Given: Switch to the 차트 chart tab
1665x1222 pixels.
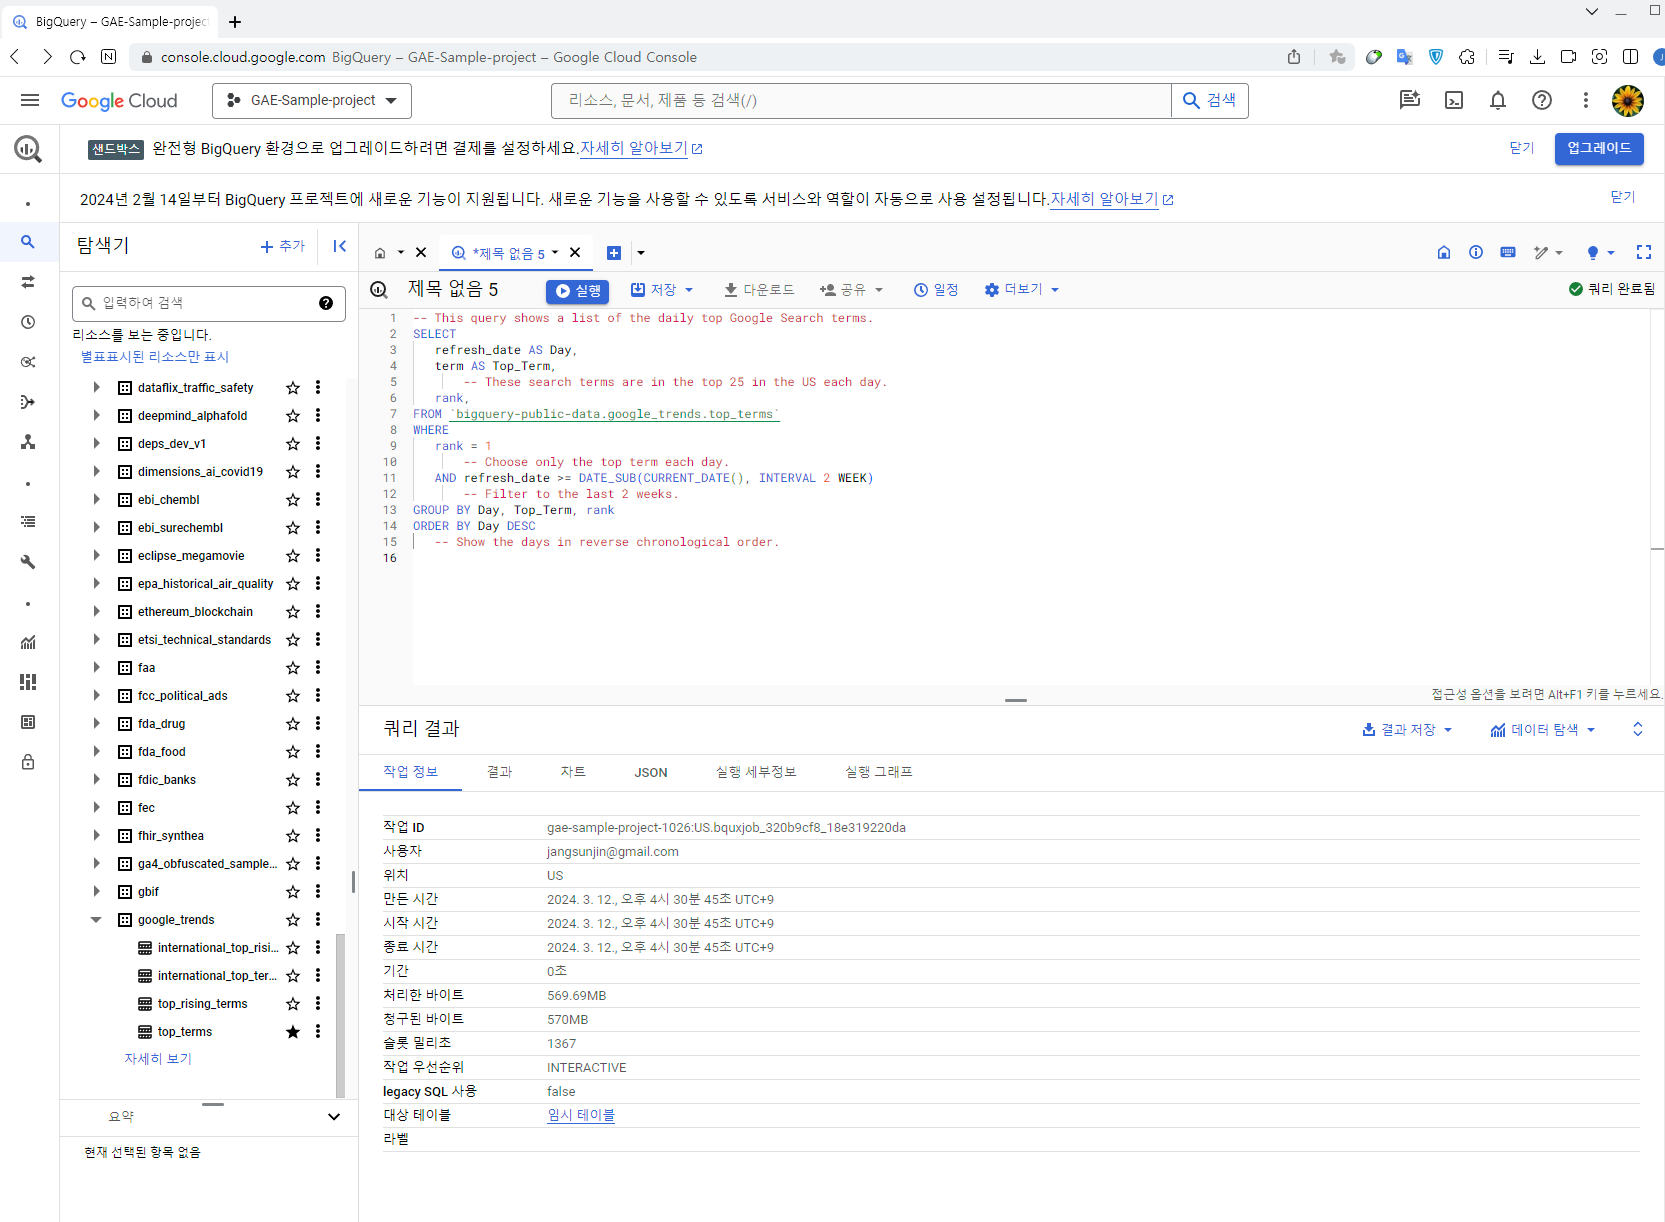Looking at the screenshot, I should 573,772.
